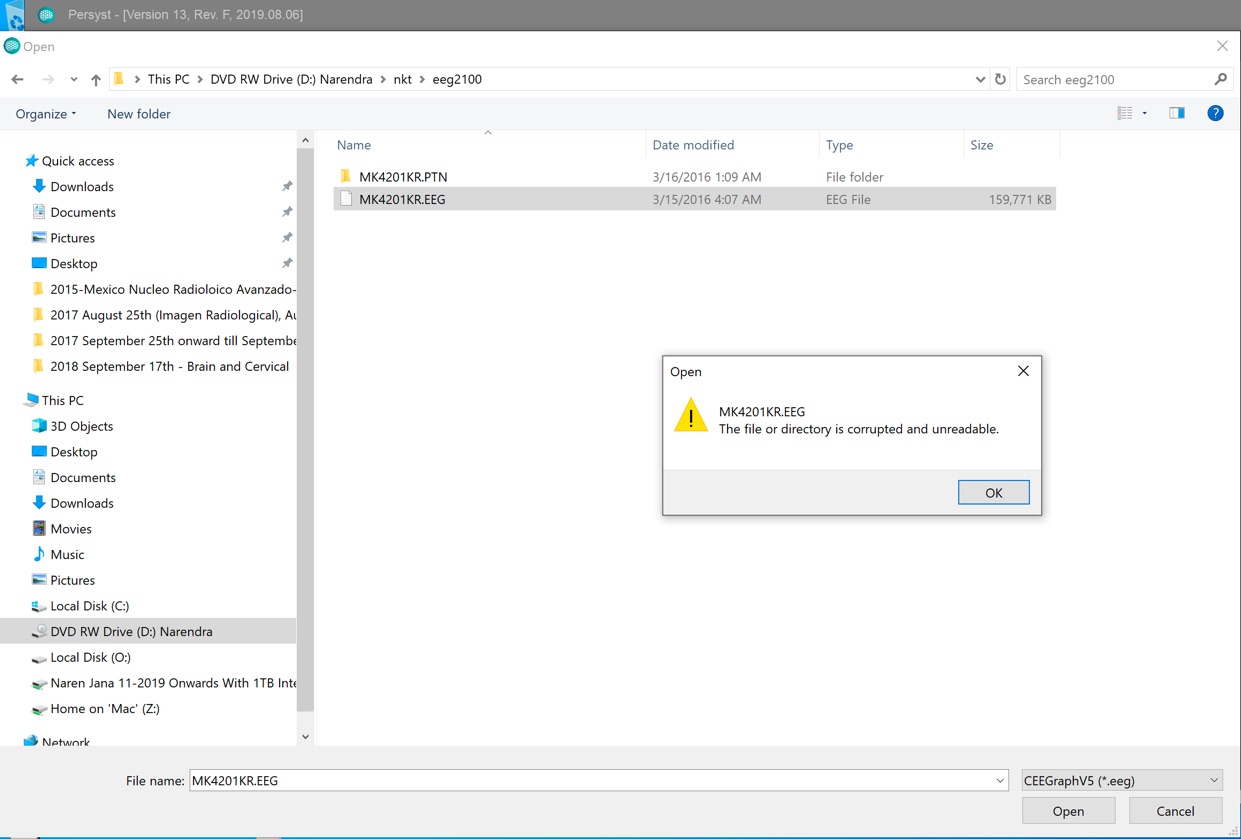1241x839 pixels.
Task: Open Home on 'Mac' (Z:) drive
Action: [104, 708]
